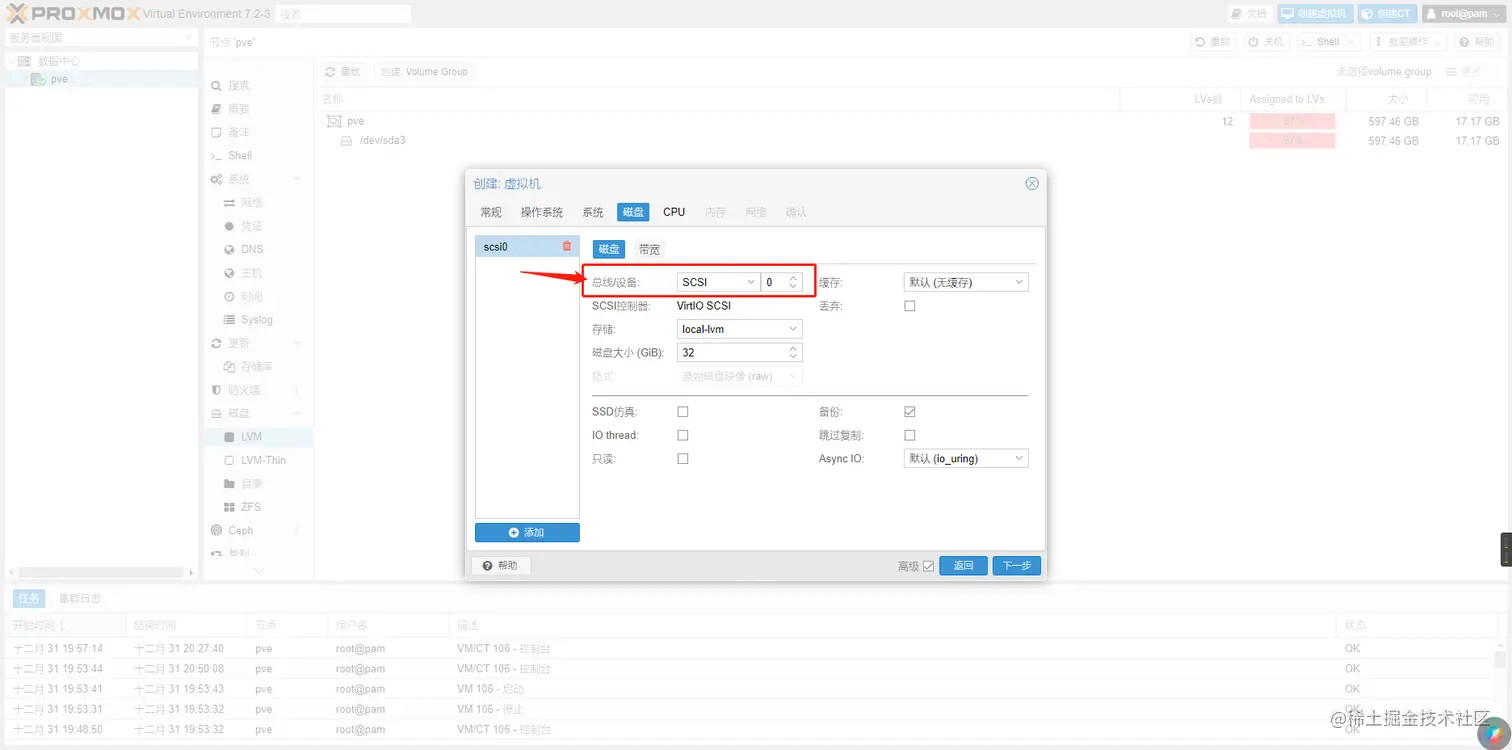Screen dimensions: 1512x750
Task: Click 文档 button in the top bar
Action: point(1250,14)
